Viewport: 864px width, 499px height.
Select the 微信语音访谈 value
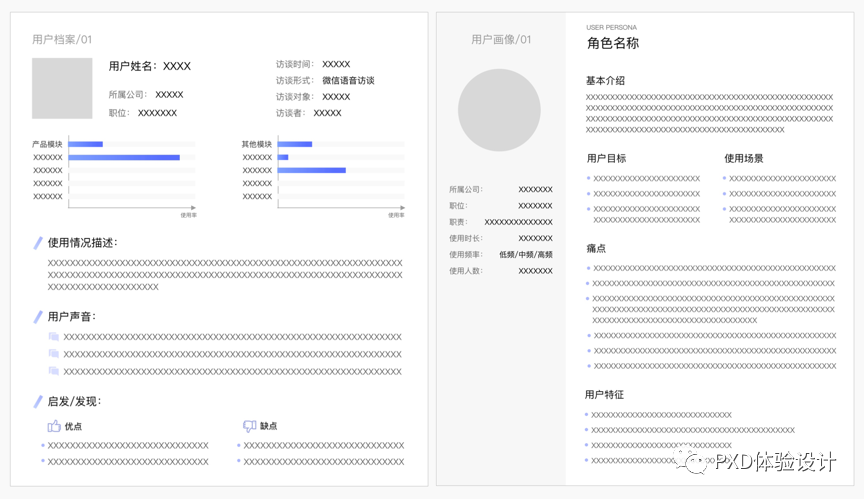coord(348,80)
